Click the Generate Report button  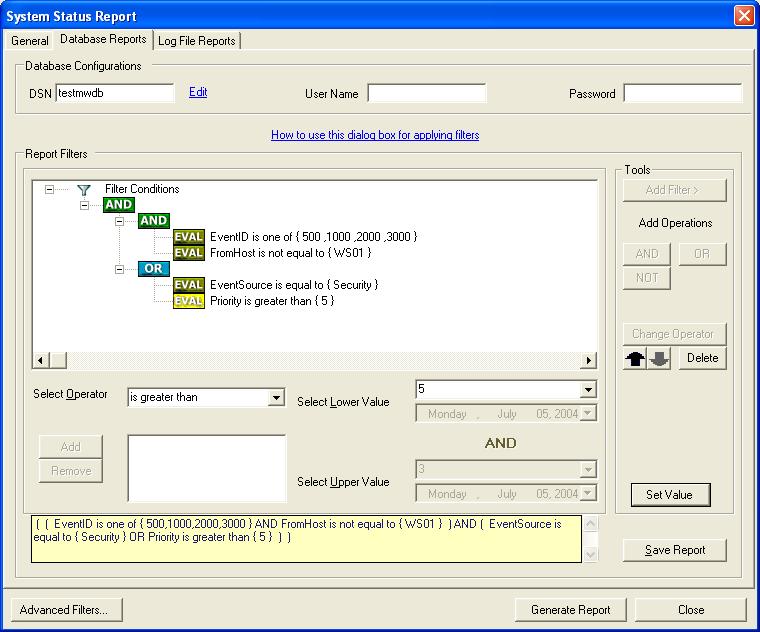[570, 610]
